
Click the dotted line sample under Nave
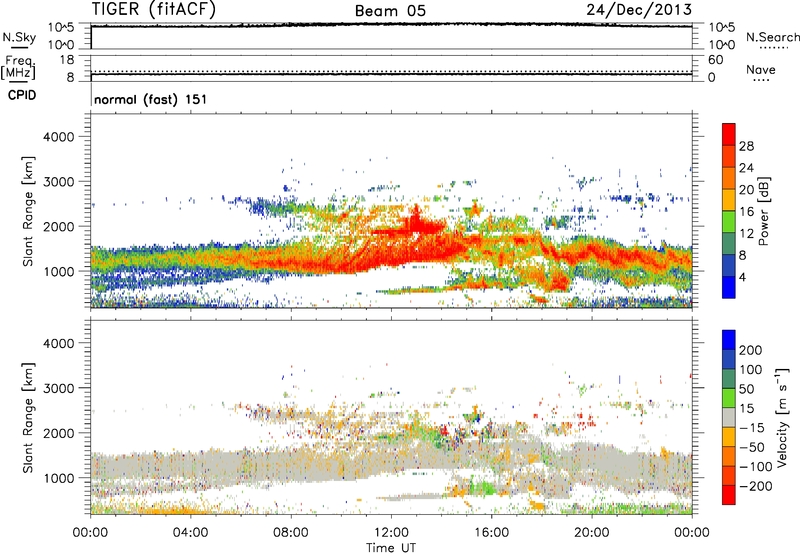(762, 80)
